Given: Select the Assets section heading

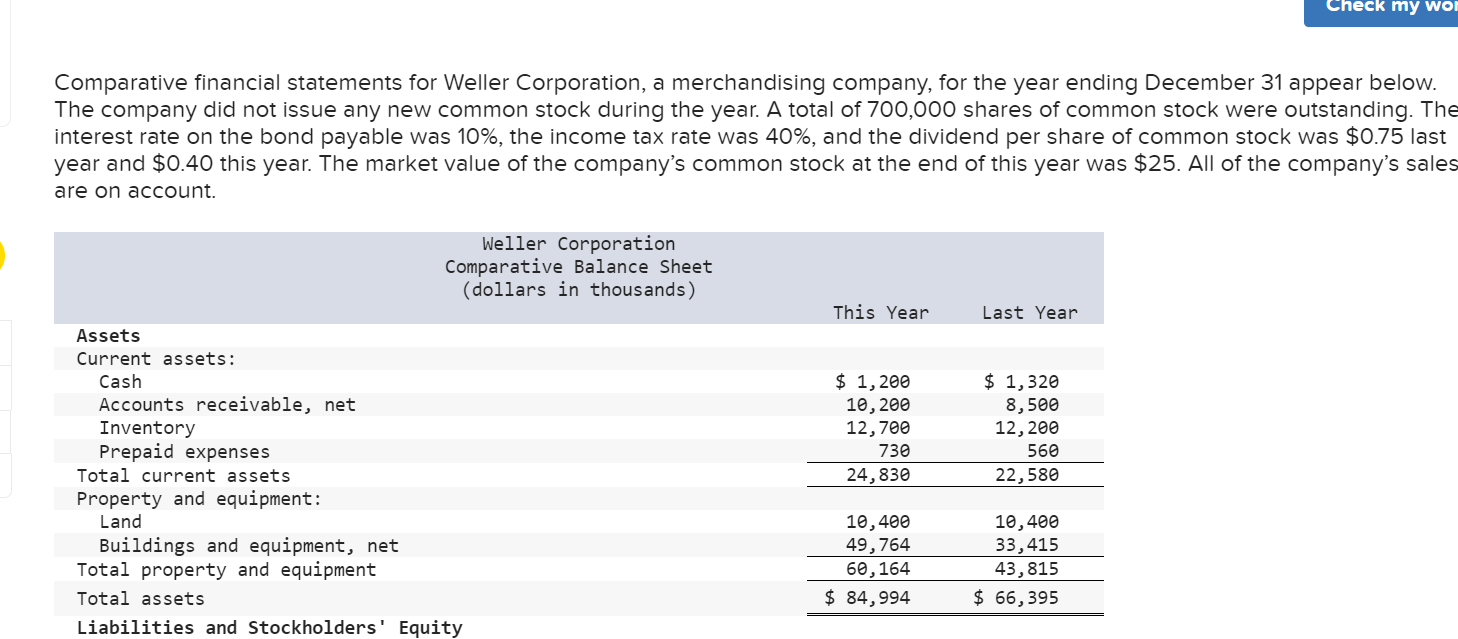Looking at the screenshot, I should [108, 335].
